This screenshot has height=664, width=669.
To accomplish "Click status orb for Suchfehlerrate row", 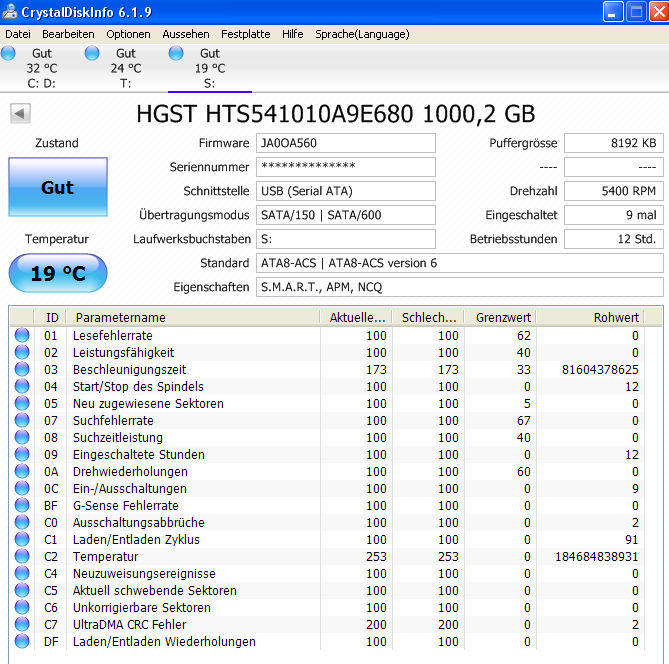I will [x=22, y=420].
